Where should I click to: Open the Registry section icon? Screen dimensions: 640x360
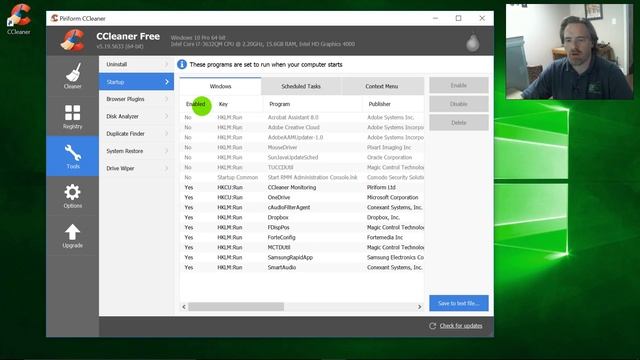pyautogui.click(x=72, y=113)
